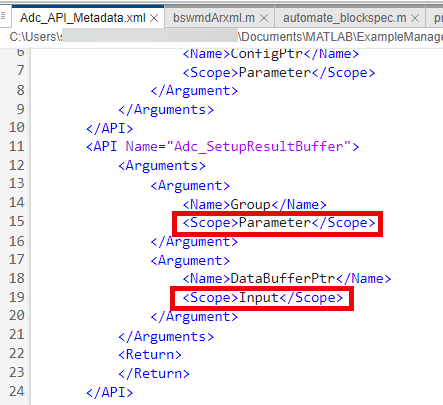Screen dimensions: 443x405
Task: Click closing Argument tag on line 20
Action: (194, 316)
